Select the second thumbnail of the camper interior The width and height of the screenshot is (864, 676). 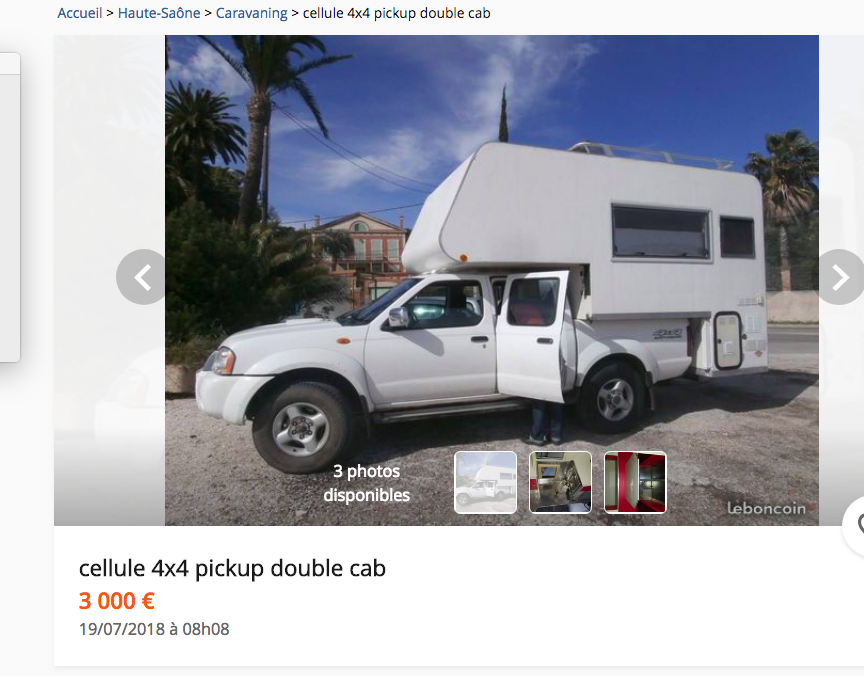560,483
